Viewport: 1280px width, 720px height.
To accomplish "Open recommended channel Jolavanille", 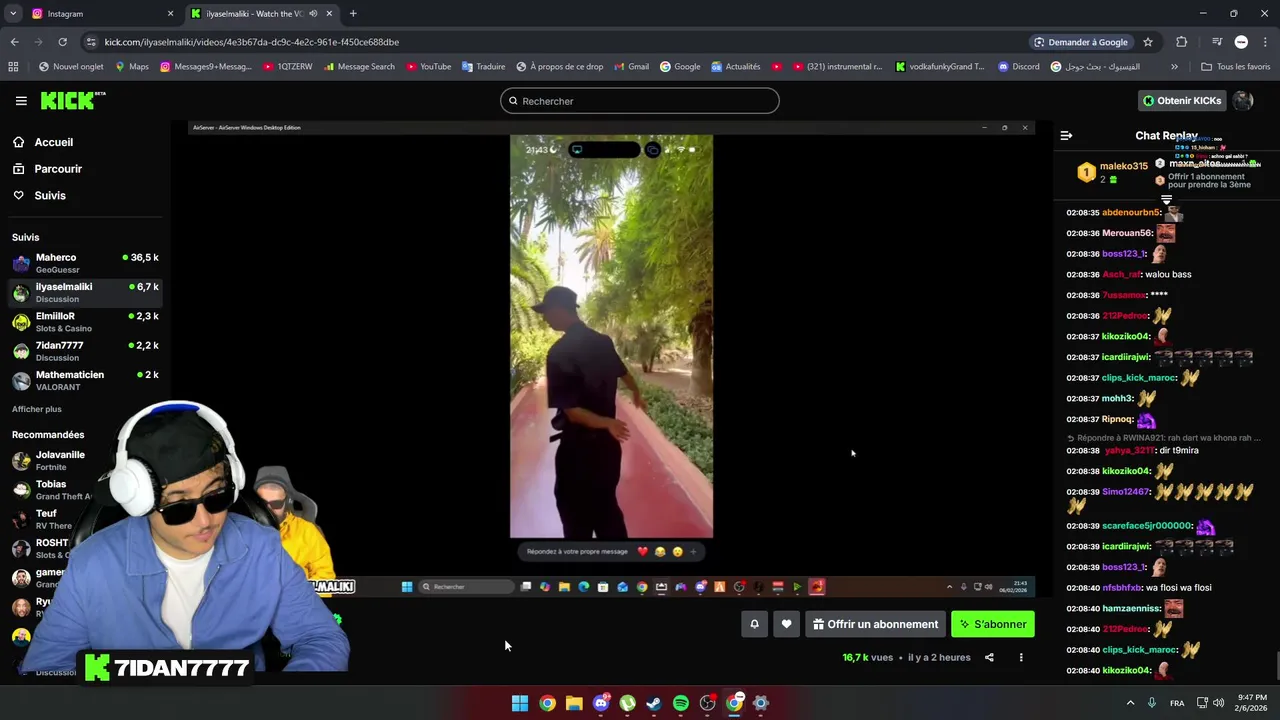I will click(x=60, y=460).
